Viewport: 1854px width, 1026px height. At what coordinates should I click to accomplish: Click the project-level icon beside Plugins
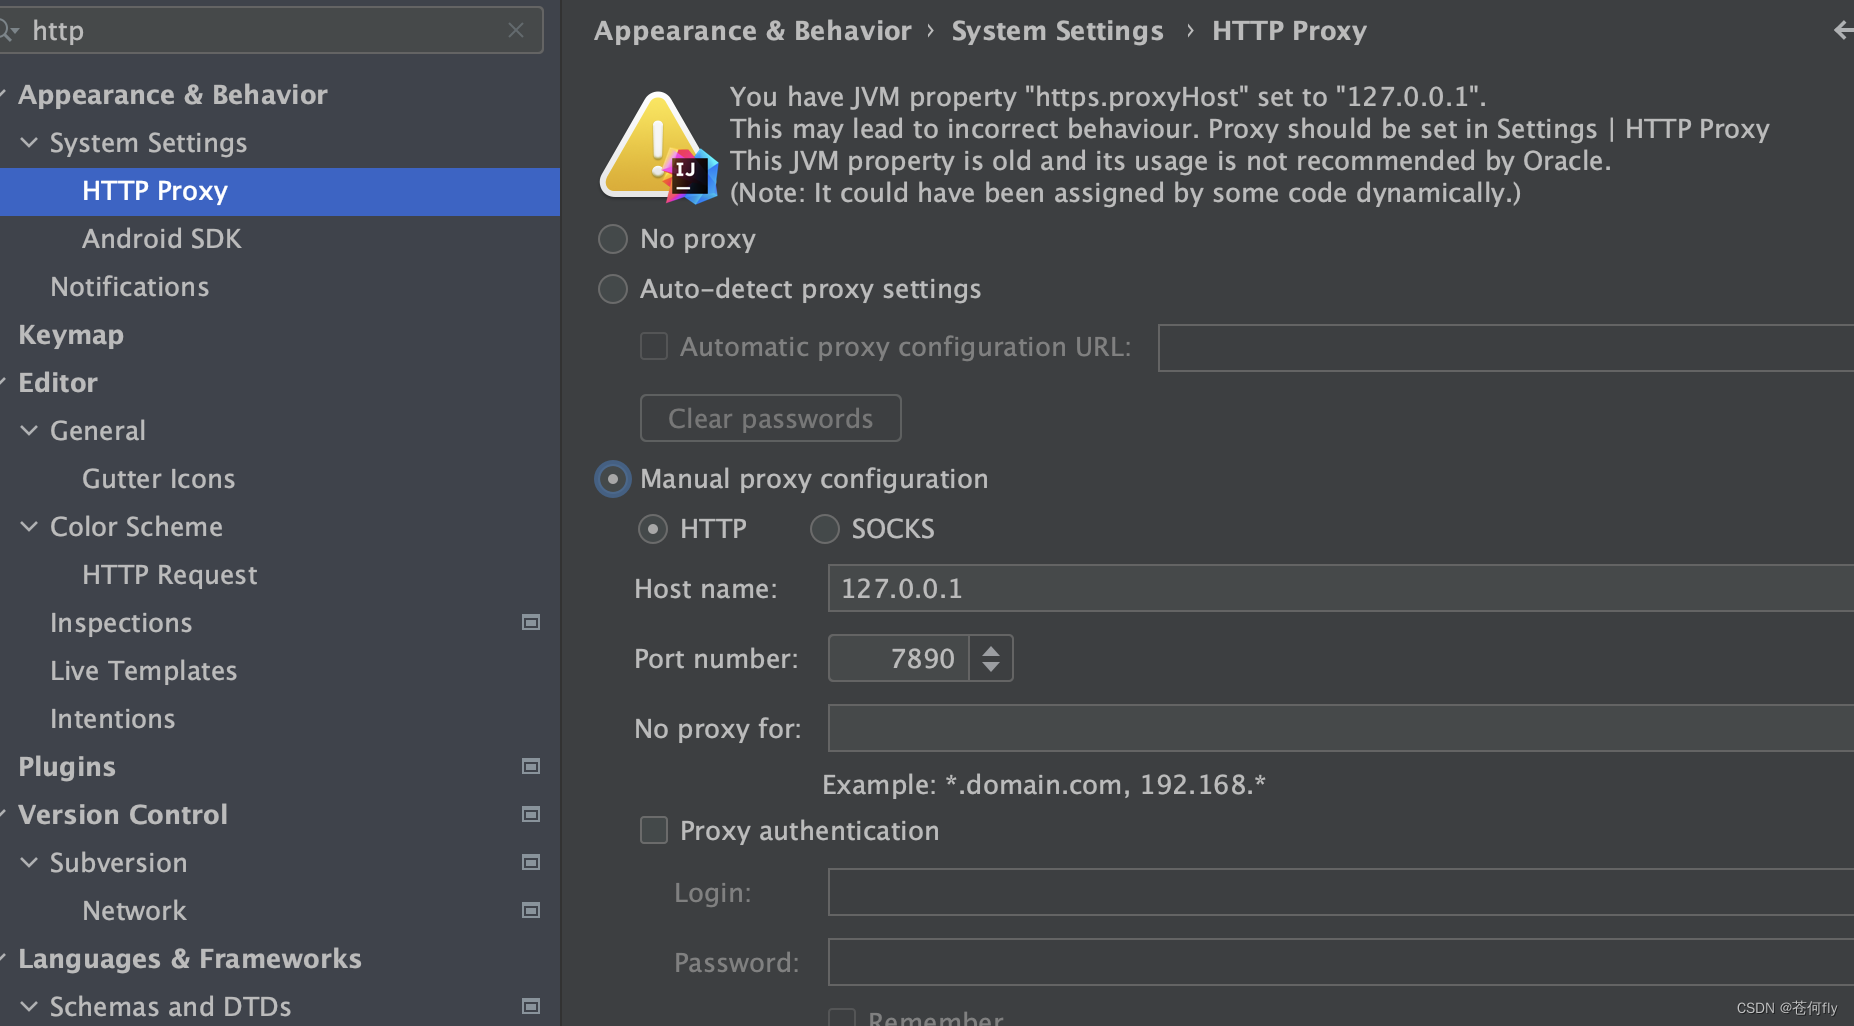[x=531, y=766]
